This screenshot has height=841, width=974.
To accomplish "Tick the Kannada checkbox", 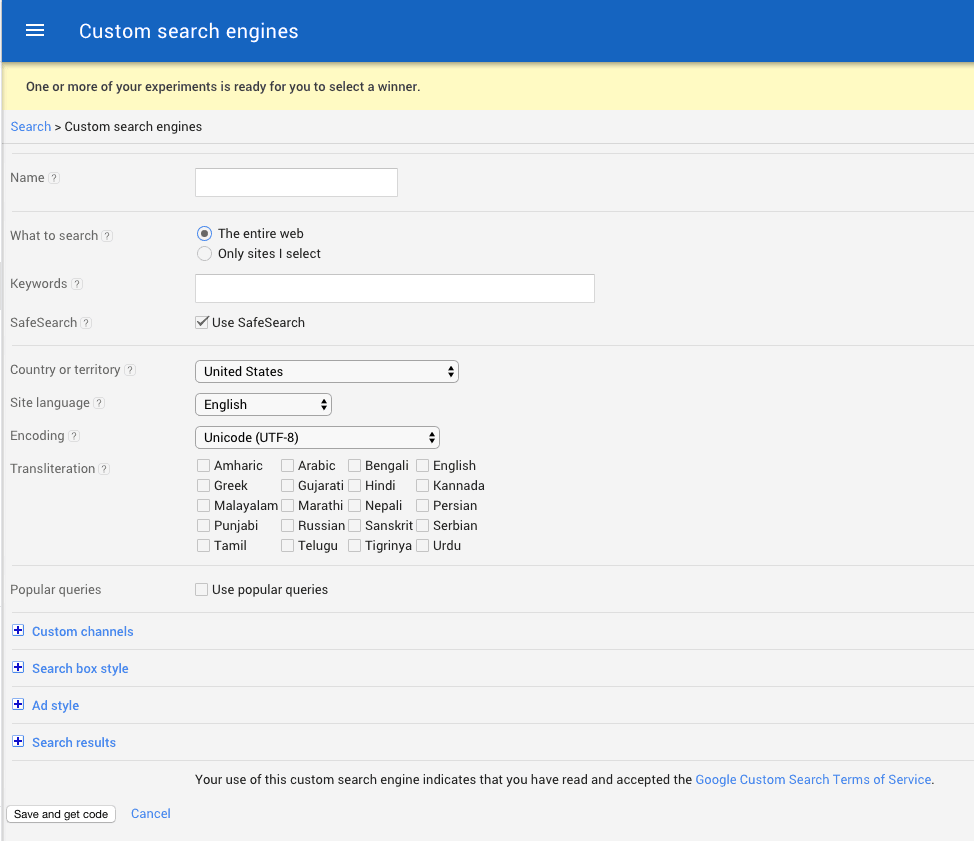I will pyautogui.click(x=422, y=486).
